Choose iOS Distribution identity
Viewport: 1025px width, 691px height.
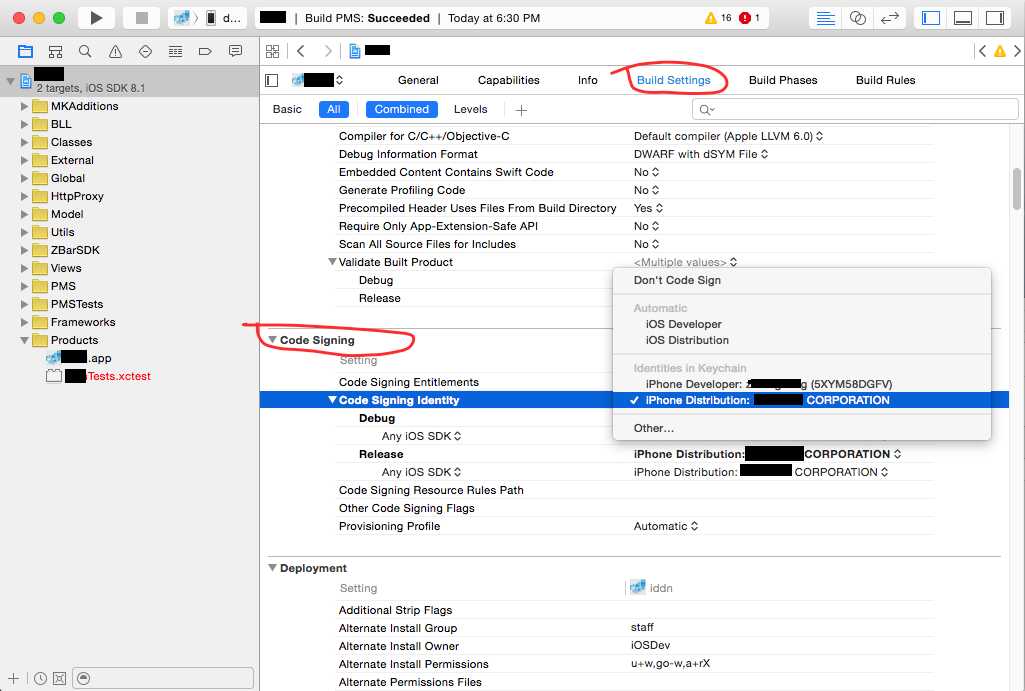[687, 341]
